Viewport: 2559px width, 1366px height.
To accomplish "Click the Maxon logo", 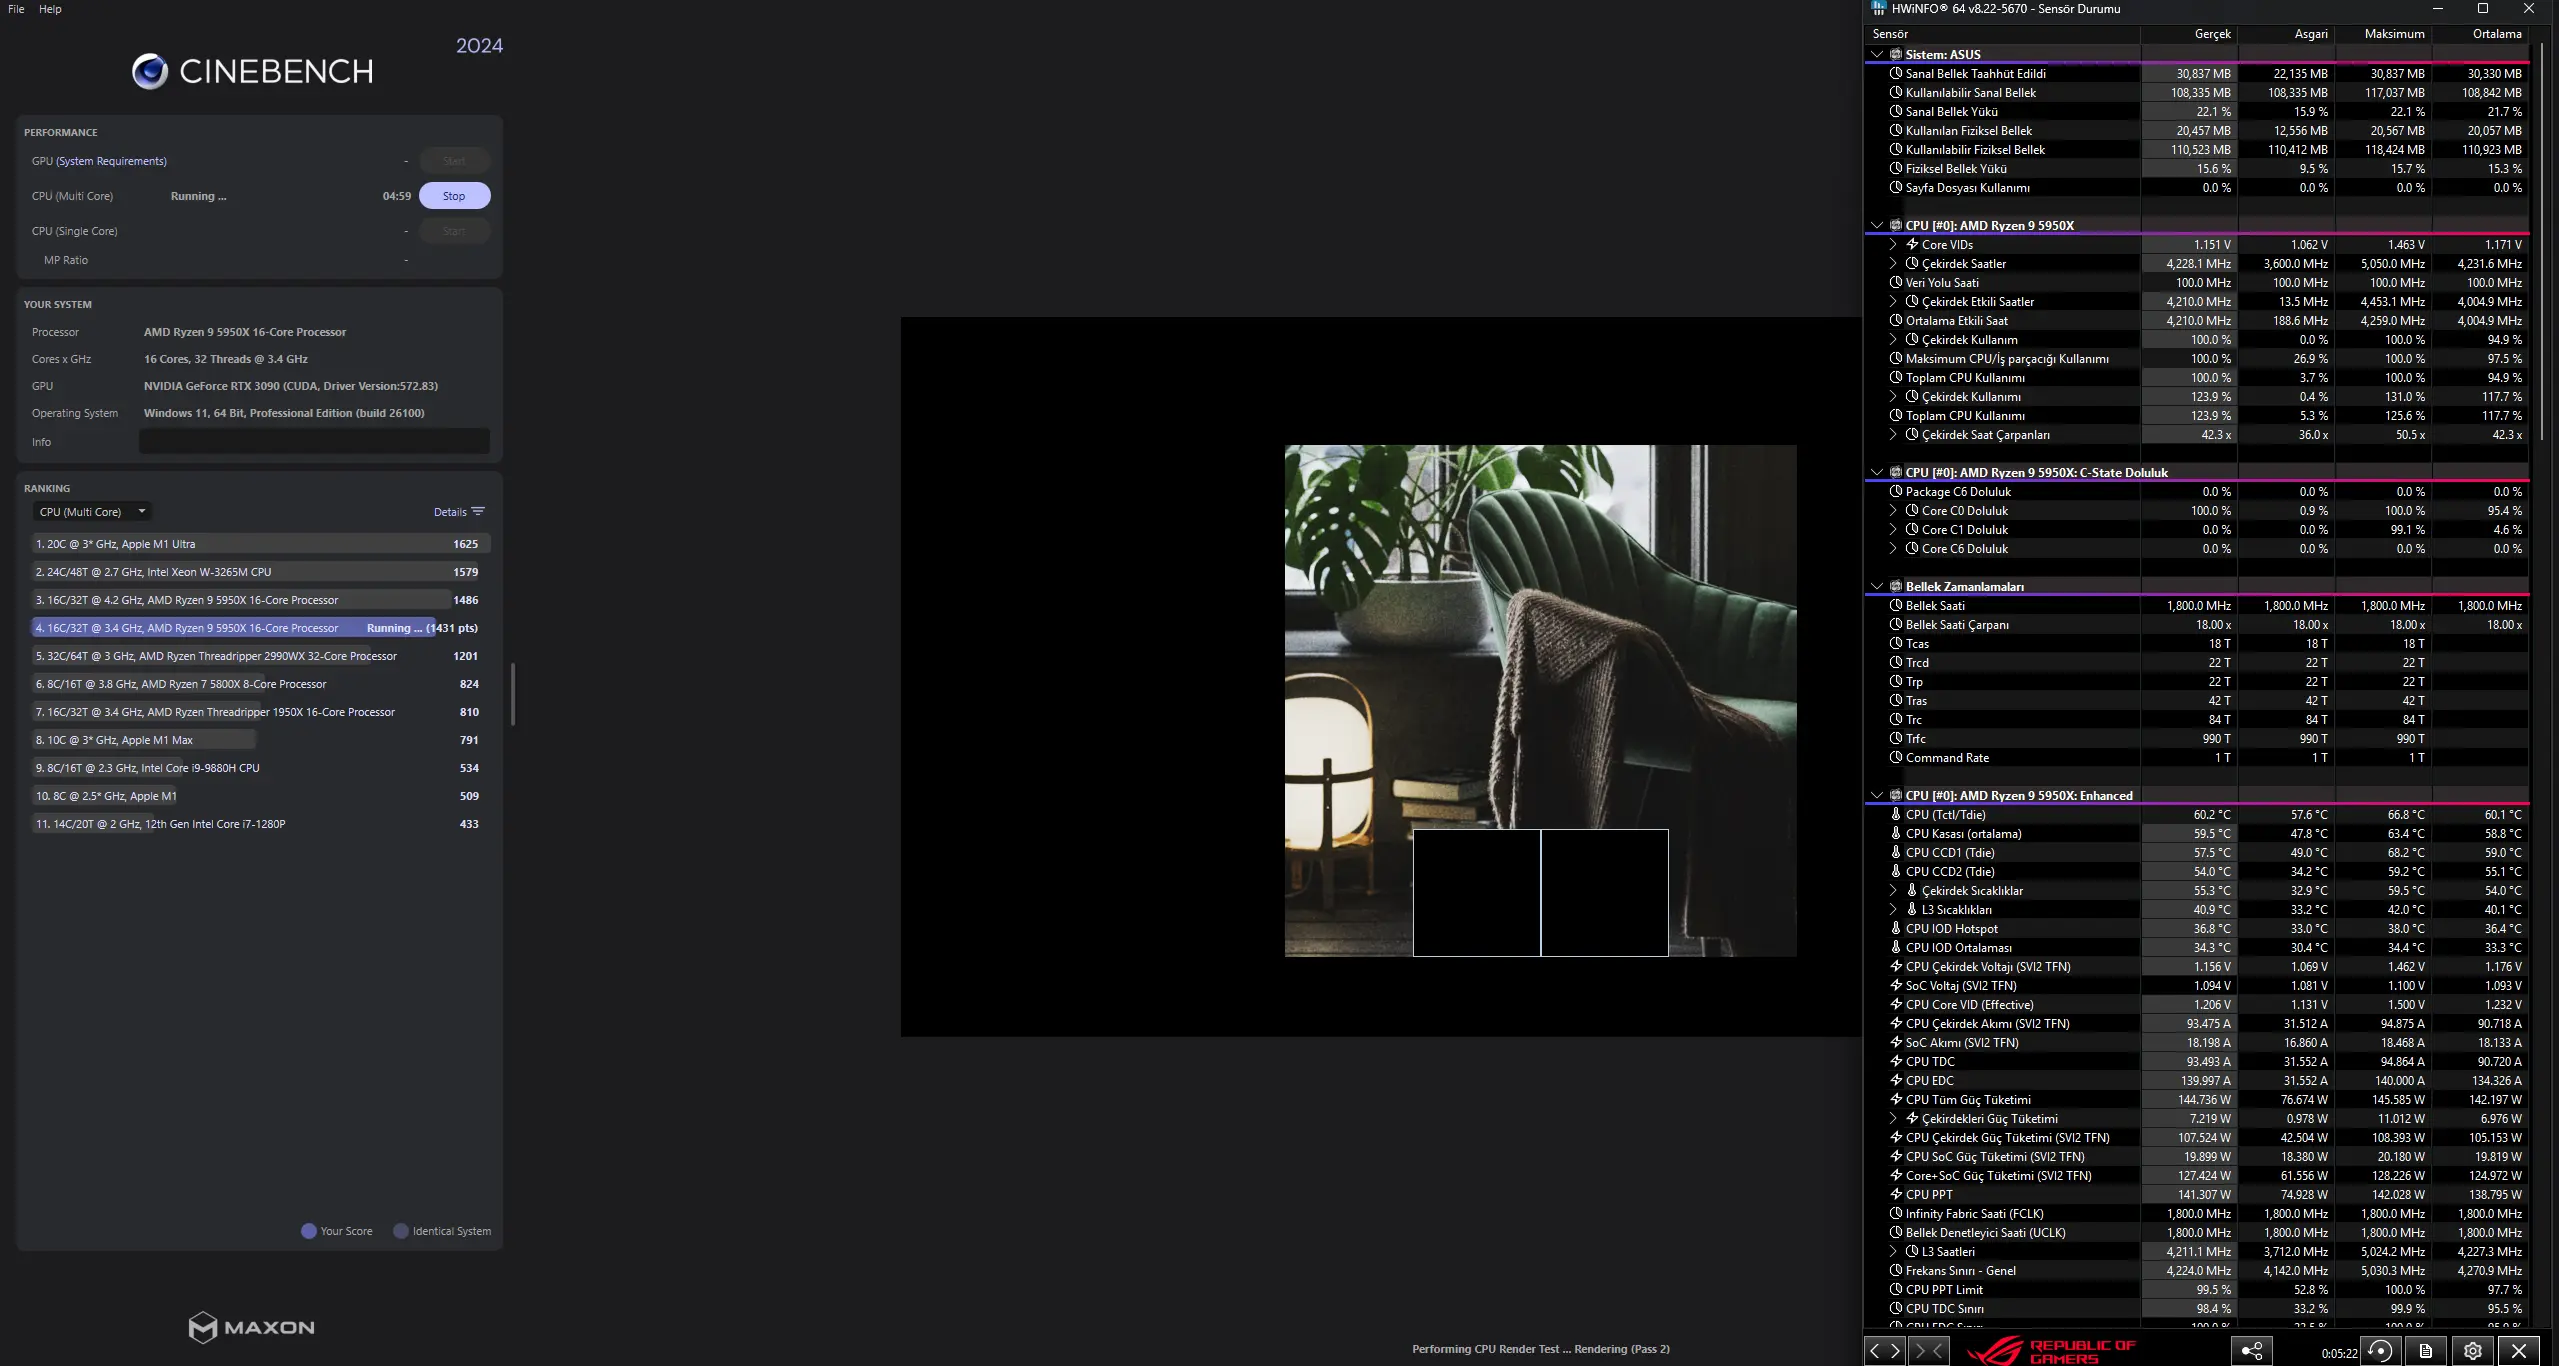I will pyautogui.click(x=251, y=1327).
